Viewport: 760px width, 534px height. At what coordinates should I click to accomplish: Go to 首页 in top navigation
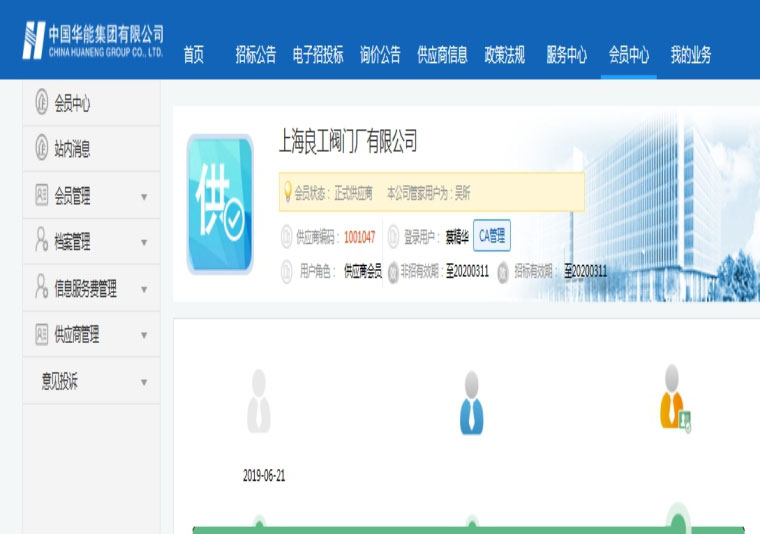point(194,55)
